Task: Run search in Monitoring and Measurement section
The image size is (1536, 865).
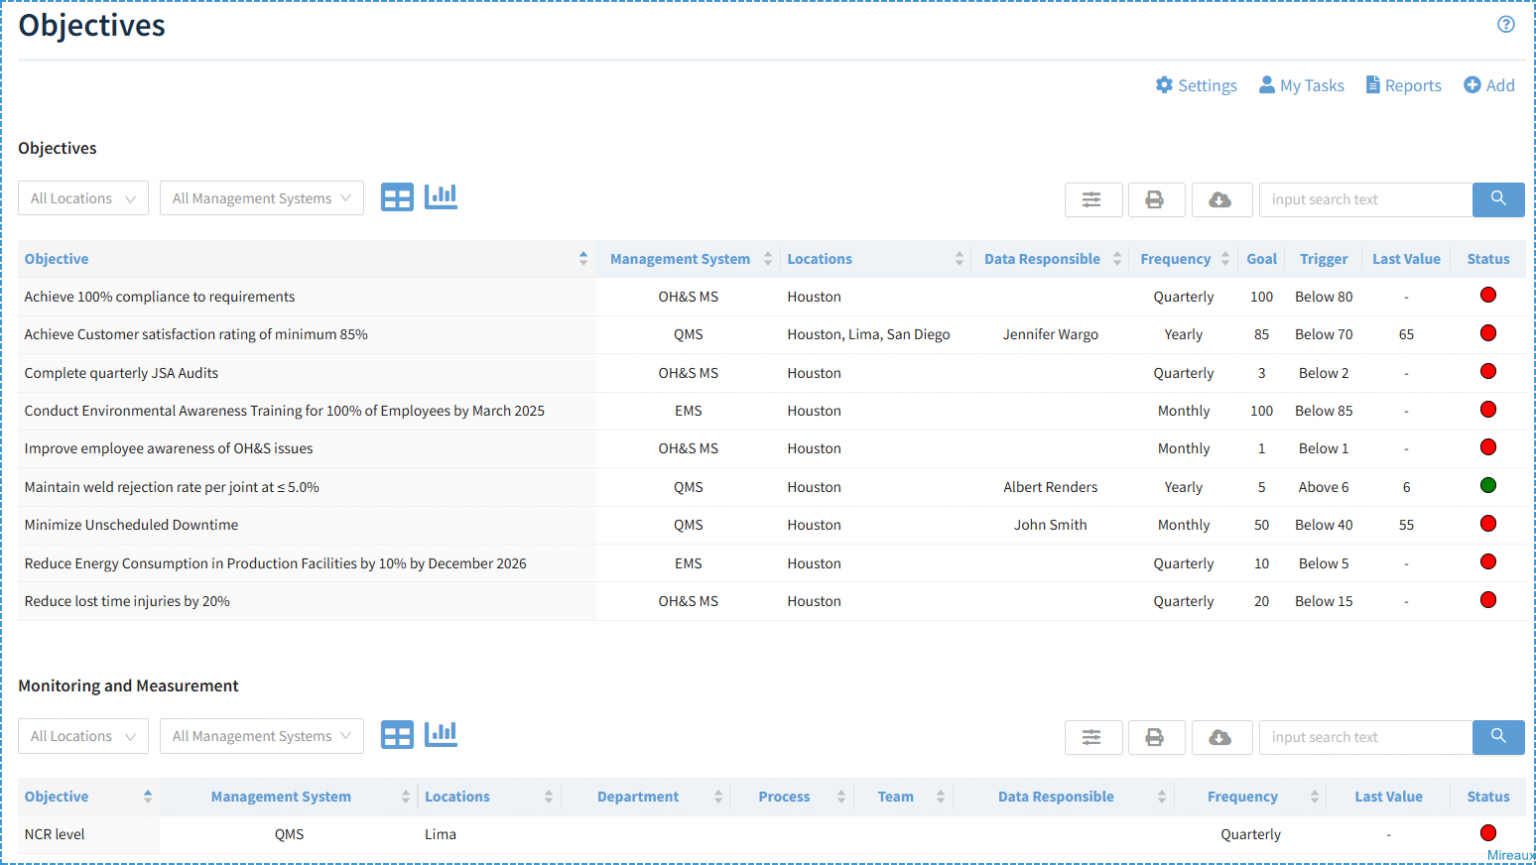Action: click(x=1498, y=738)
